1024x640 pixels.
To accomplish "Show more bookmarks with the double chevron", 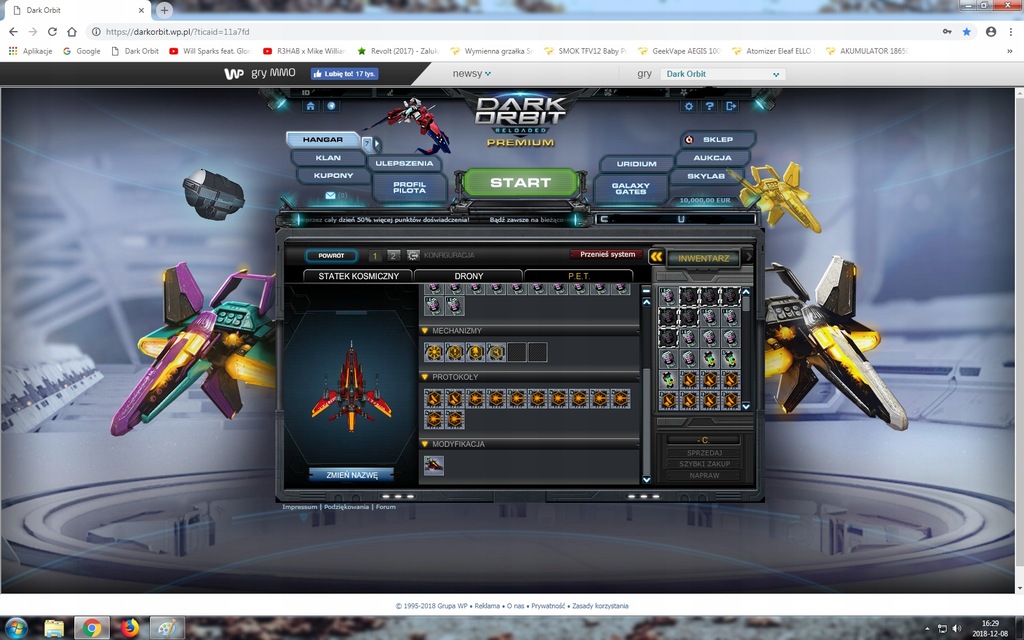I will (1010, 51).
